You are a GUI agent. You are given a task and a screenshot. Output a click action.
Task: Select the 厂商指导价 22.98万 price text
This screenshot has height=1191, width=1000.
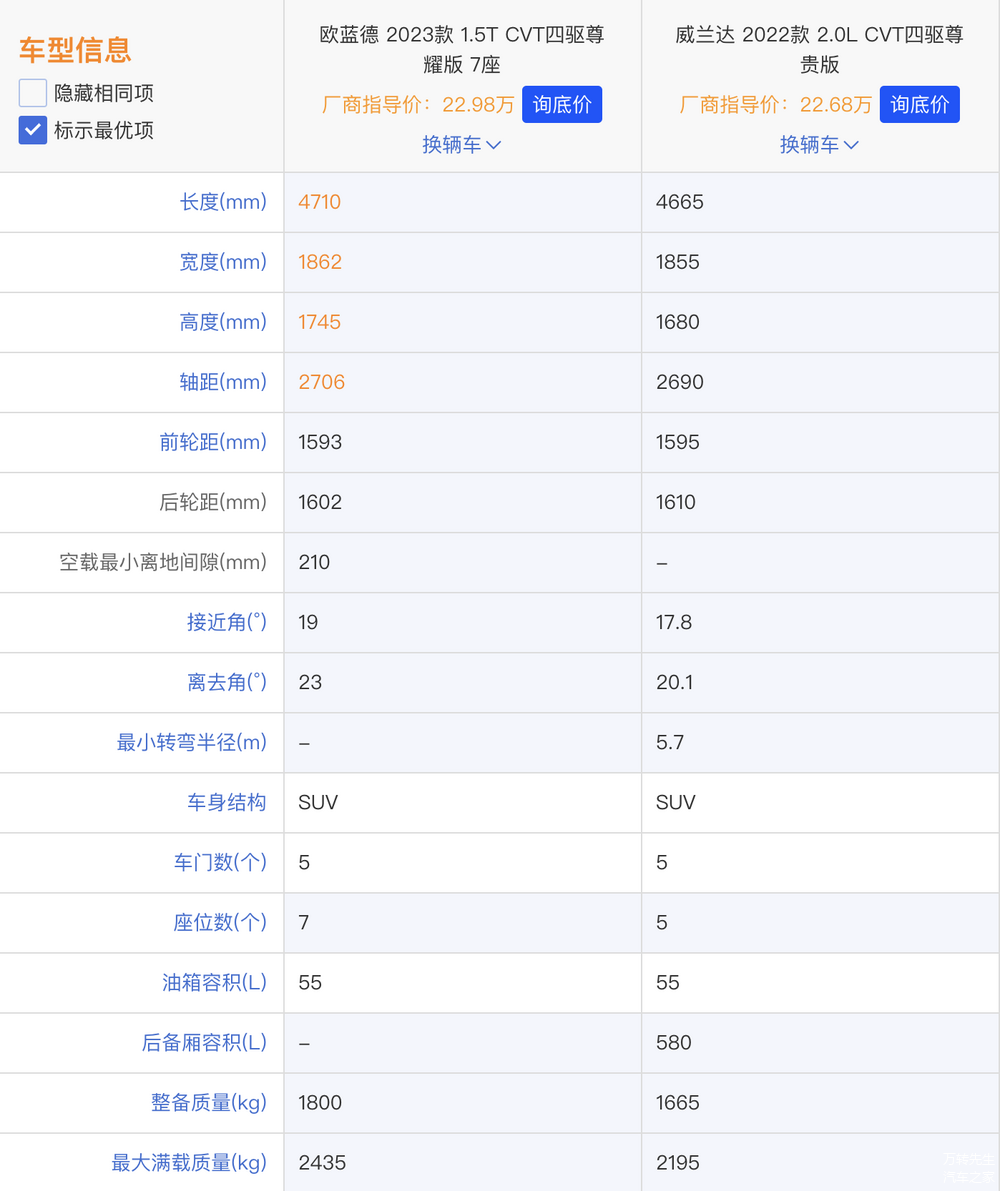point(418,104)
